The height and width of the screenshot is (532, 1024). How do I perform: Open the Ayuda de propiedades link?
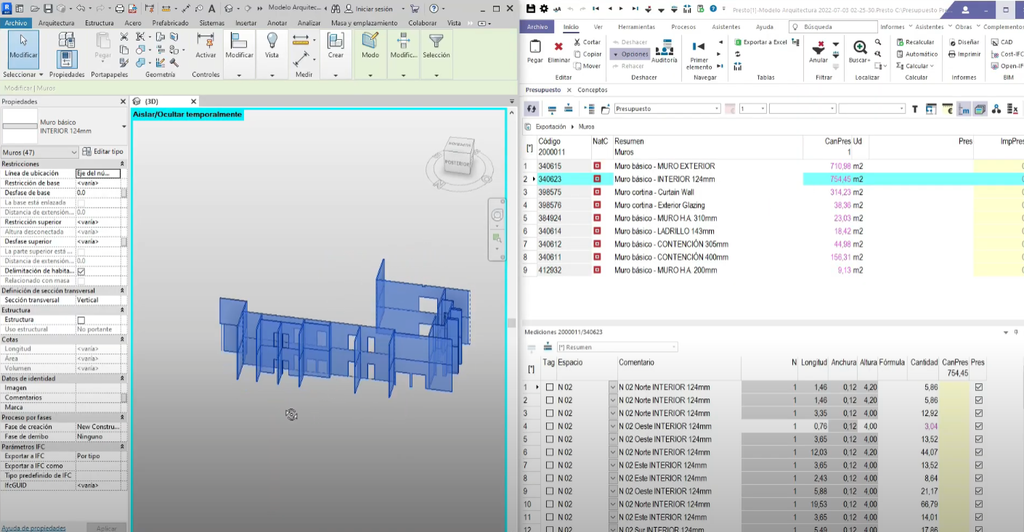coord(33,528)
